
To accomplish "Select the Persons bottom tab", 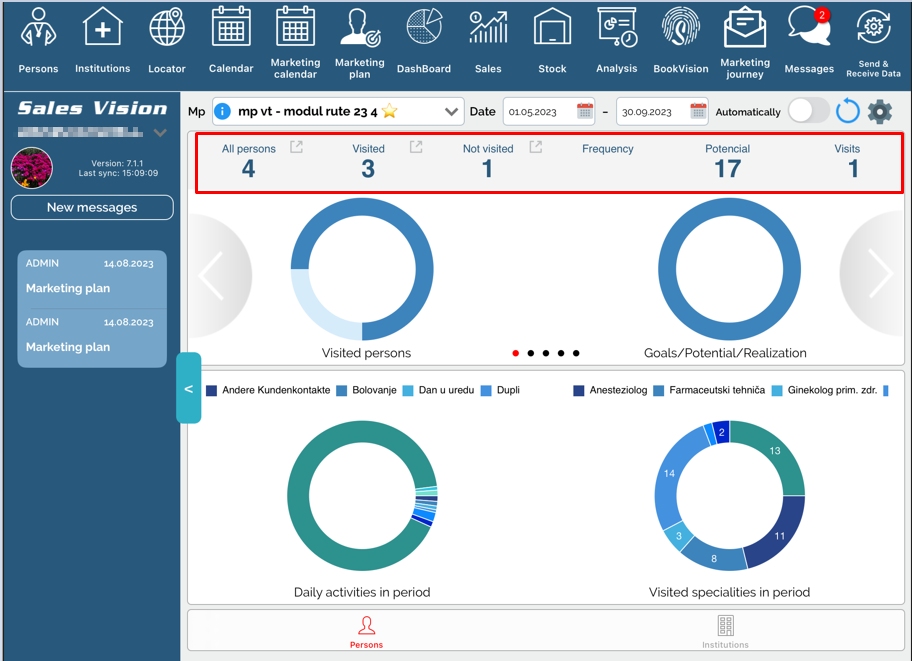I will pos(366,631).
